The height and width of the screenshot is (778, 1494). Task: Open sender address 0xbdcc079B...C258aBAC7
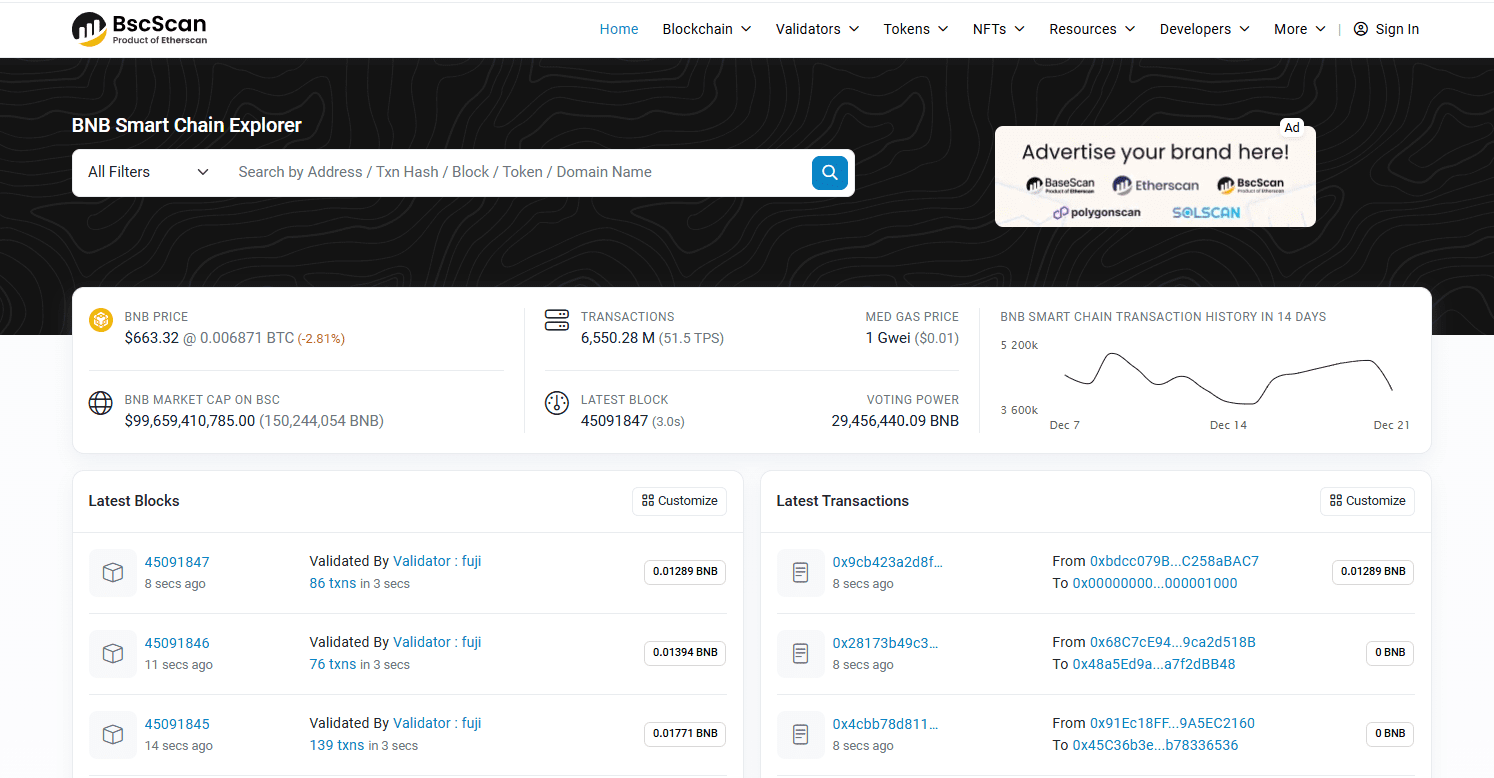(1174, 561)
